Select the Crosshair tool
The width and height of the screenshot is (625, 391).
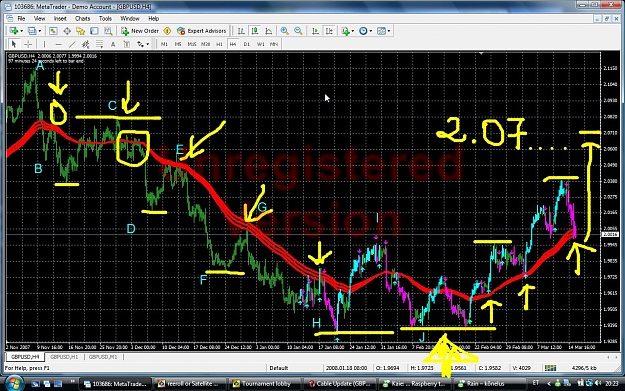click(28, 44)
